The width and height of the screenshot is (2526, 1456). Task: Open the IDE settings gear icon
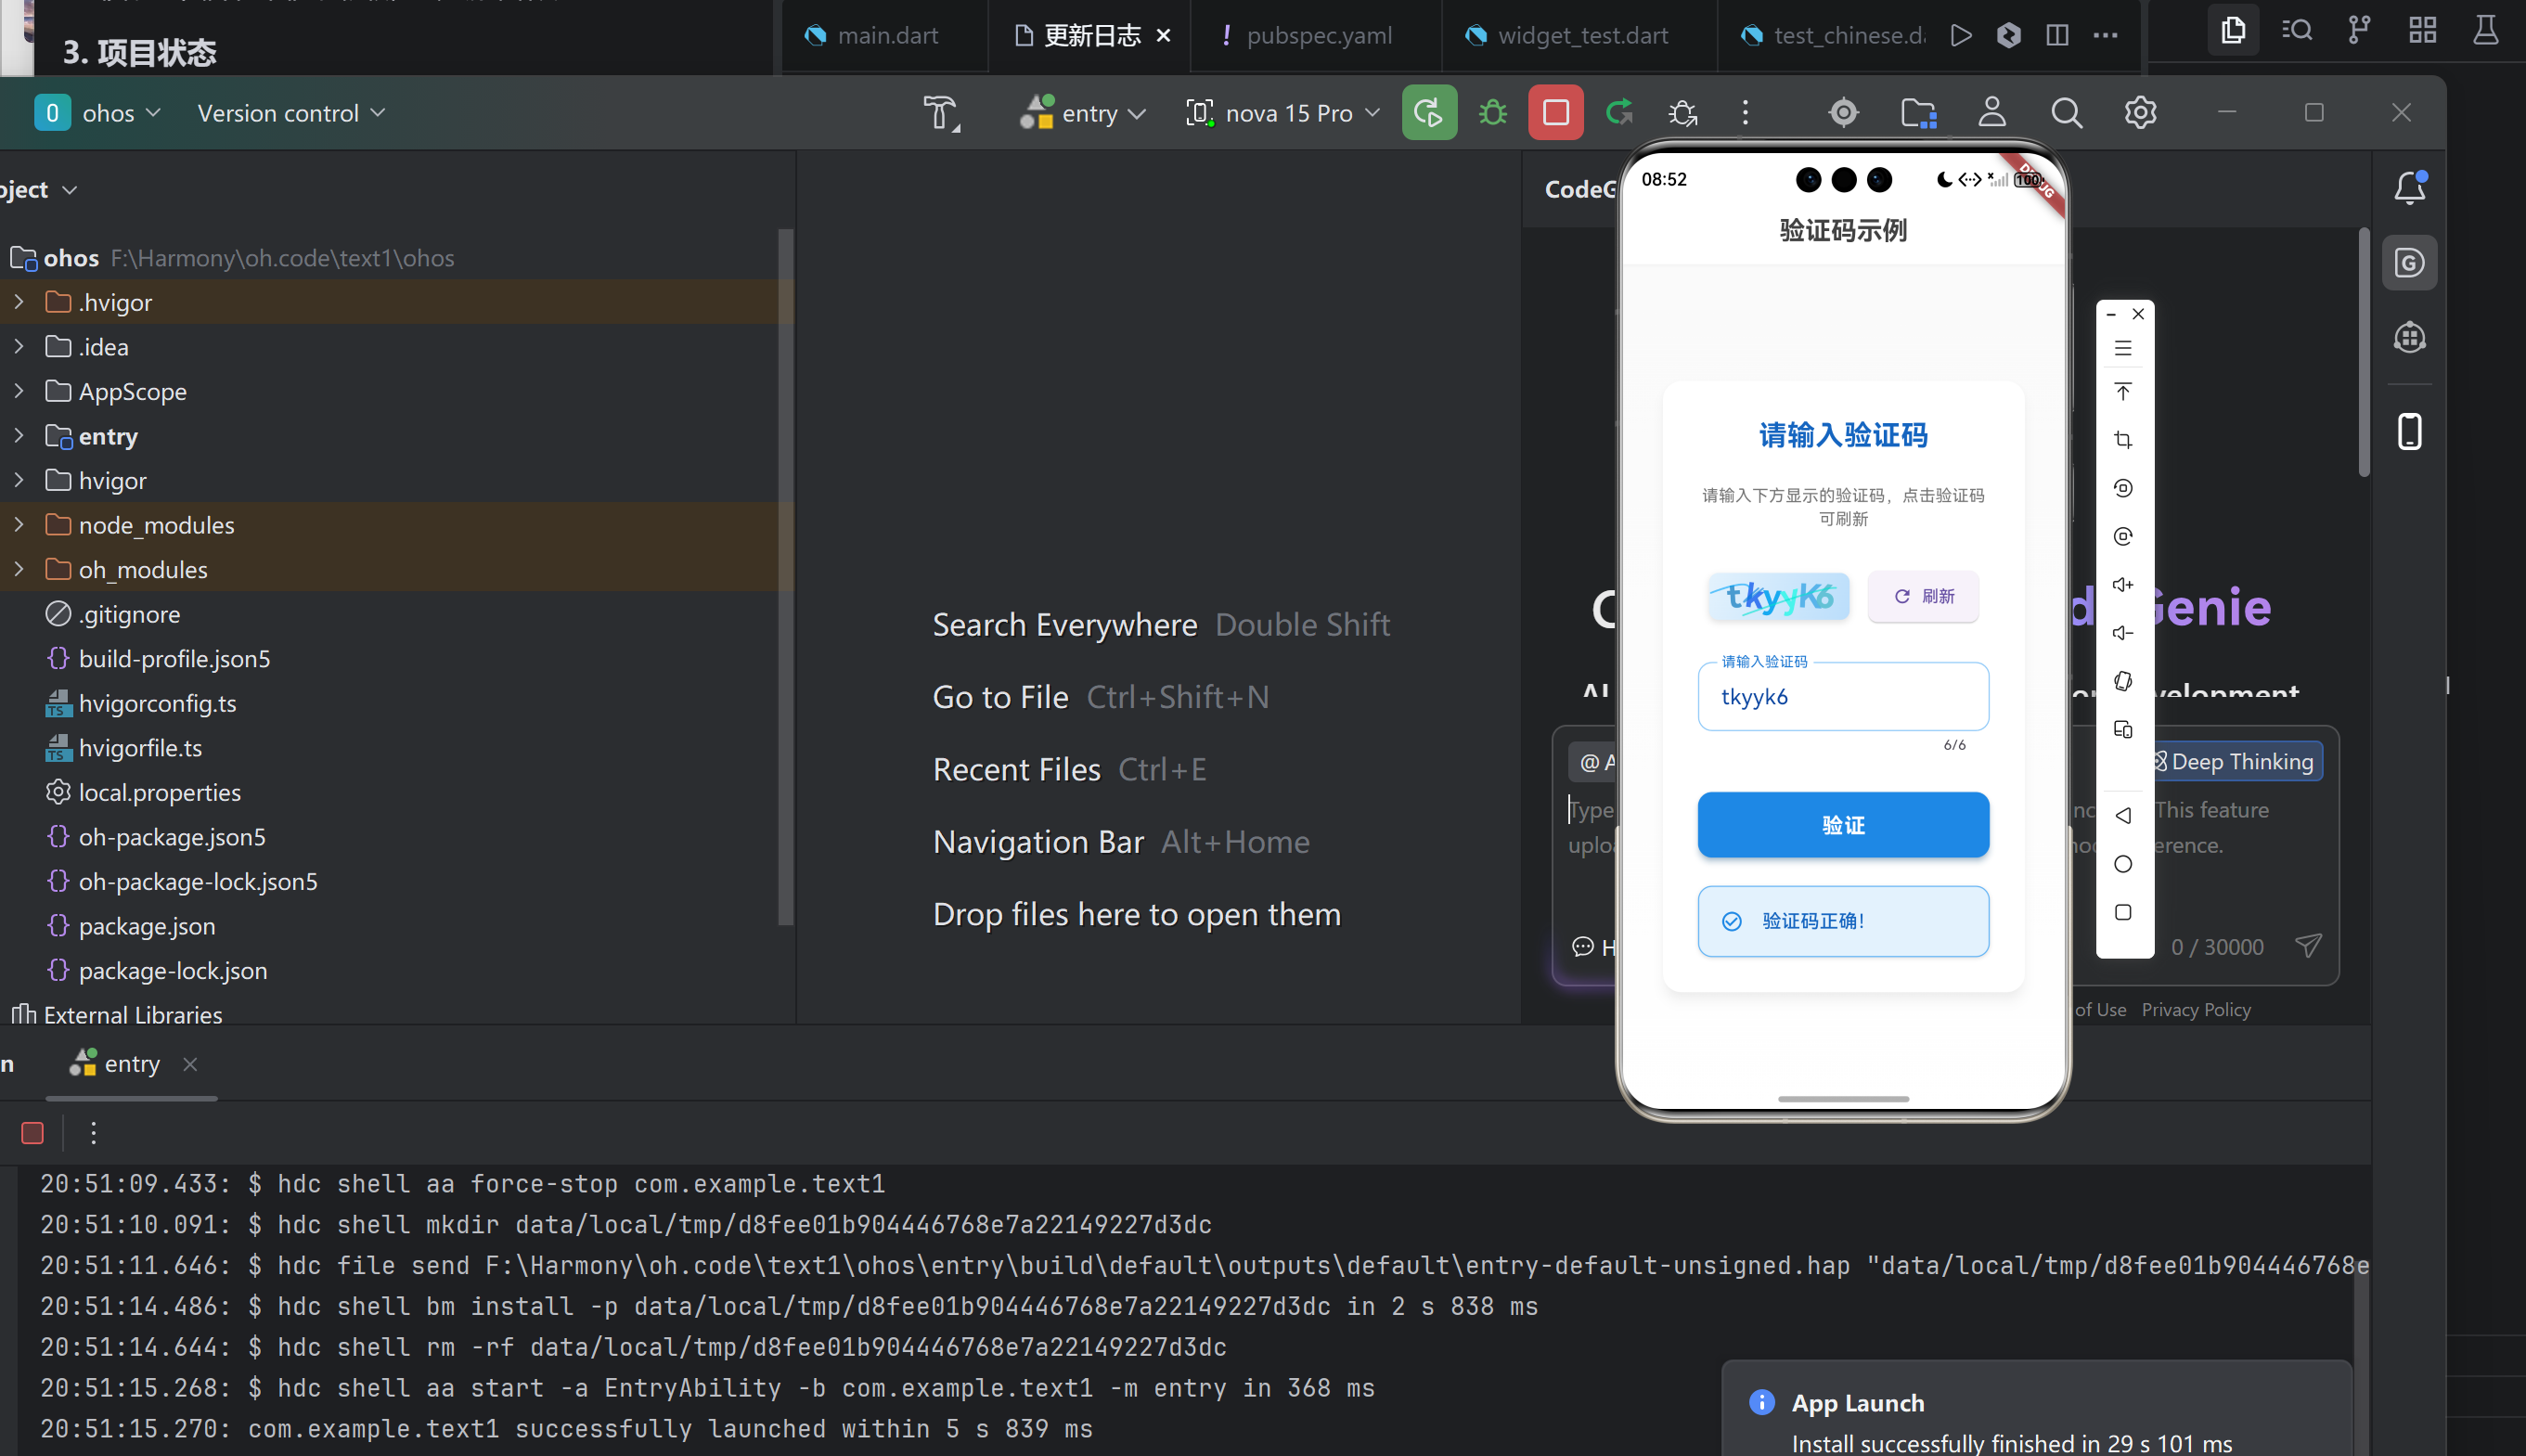2140,113
